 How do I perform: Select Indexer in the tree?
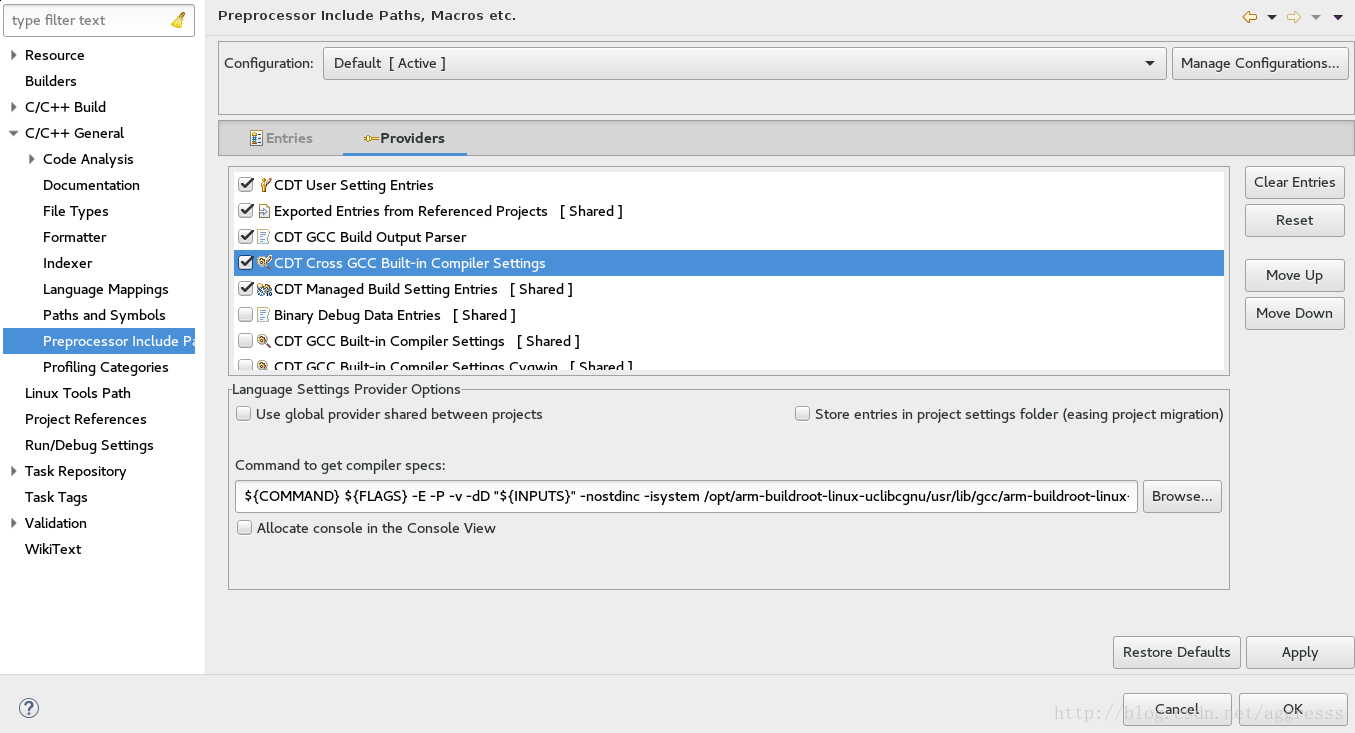tap(67, 263)
